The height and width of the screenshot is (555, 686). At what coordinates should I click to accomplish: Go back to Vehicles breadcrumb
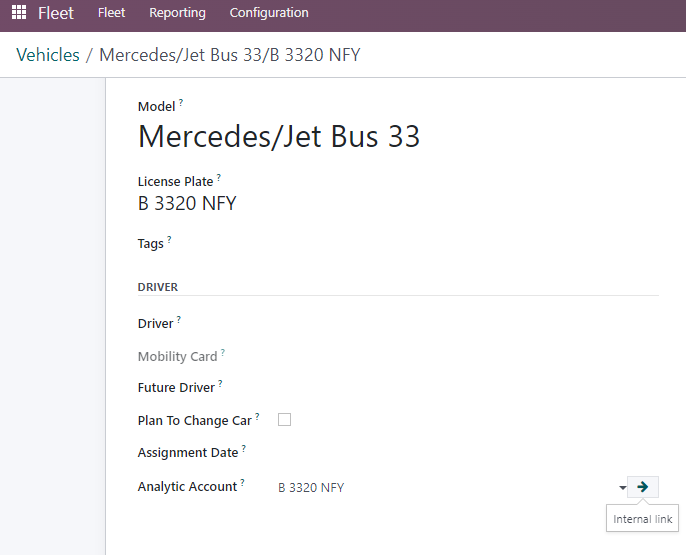pos(48,55)
